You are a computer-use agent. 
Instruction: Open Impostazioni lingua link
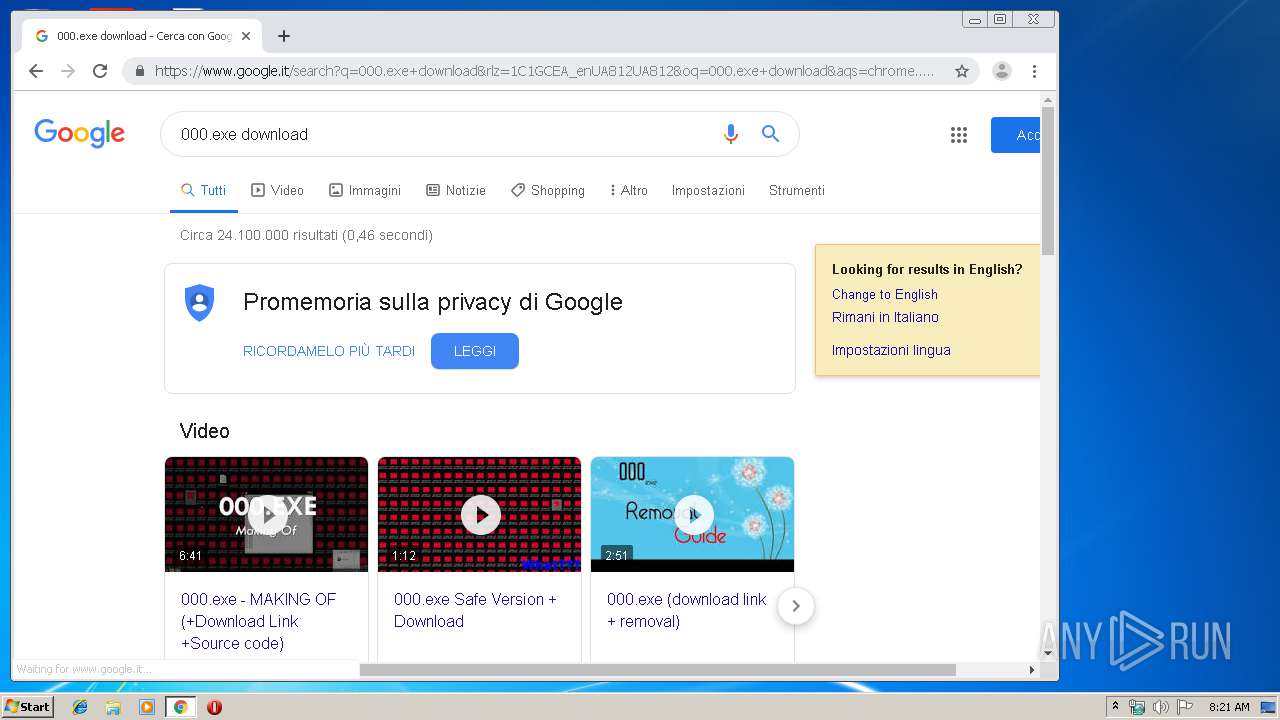click(891, 350)
